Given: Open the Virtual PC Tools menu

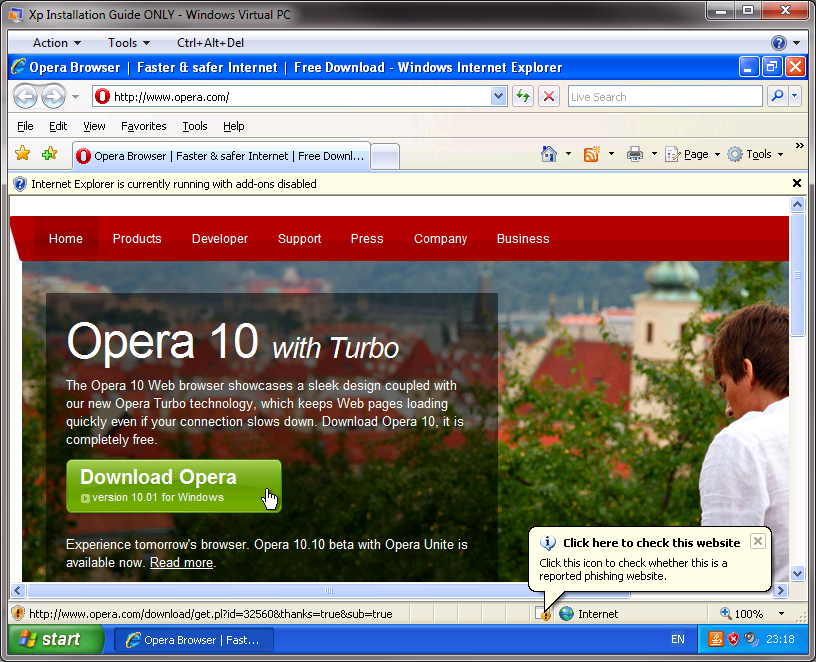Looking at the screenshot, I should click(x=129, y=43).
